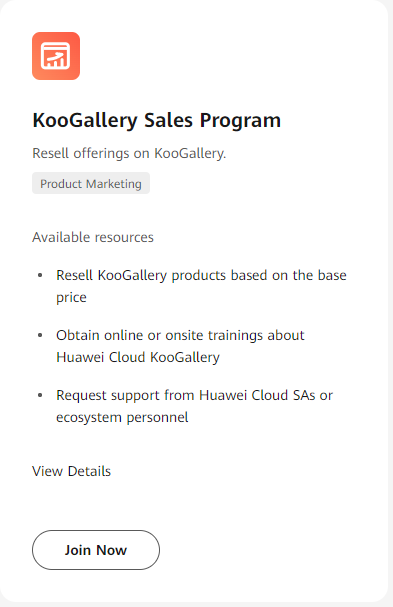Click the 'Huawei Cloud KooGallery' text line
The width and height of the screenshot is (393, 607).
(x=138, y=357)
